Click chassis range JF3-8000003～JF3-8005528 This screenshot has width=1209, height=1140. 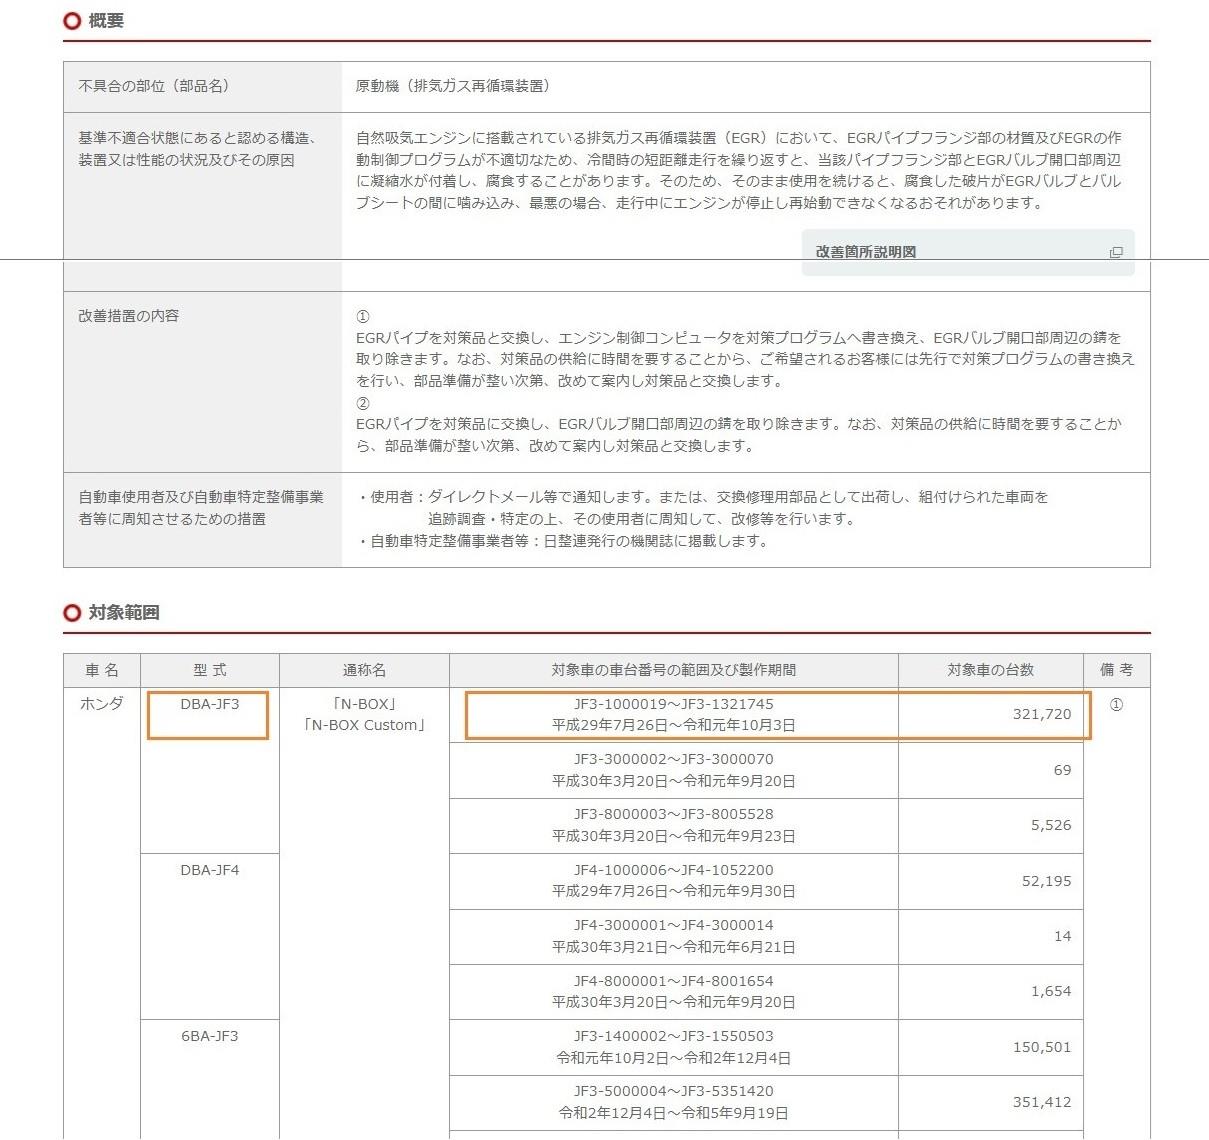click(674, 814)
